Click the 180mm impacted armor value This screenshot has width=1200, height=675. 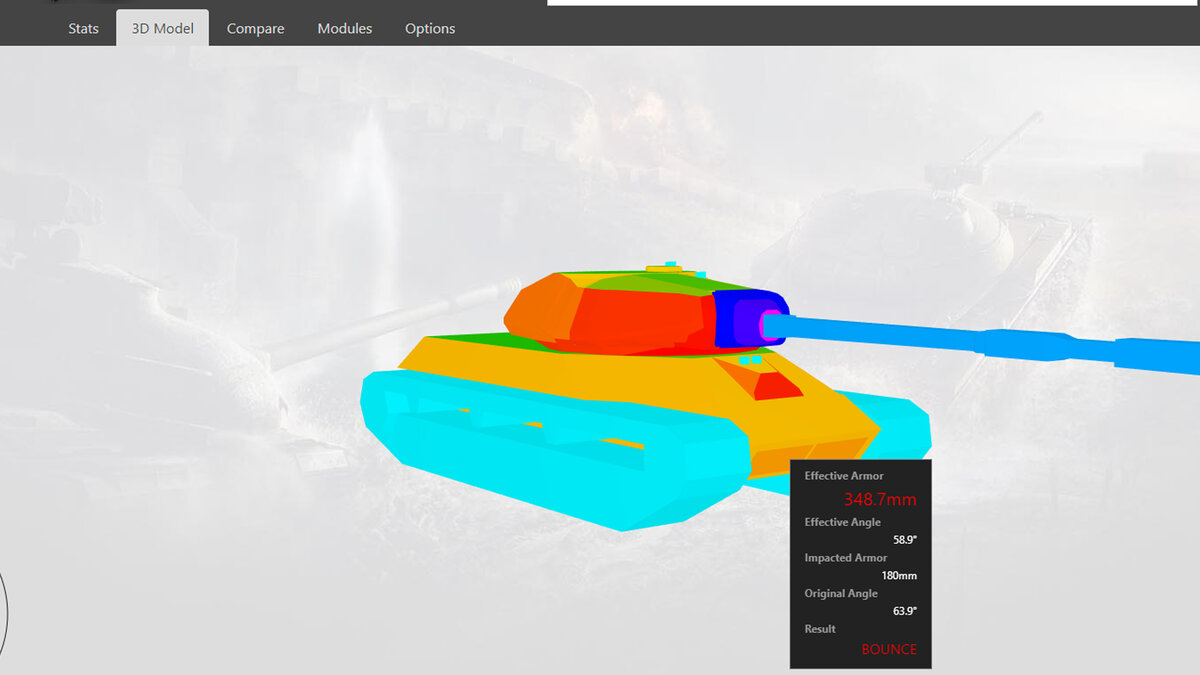pyautogui.click(x=899, y=575)
